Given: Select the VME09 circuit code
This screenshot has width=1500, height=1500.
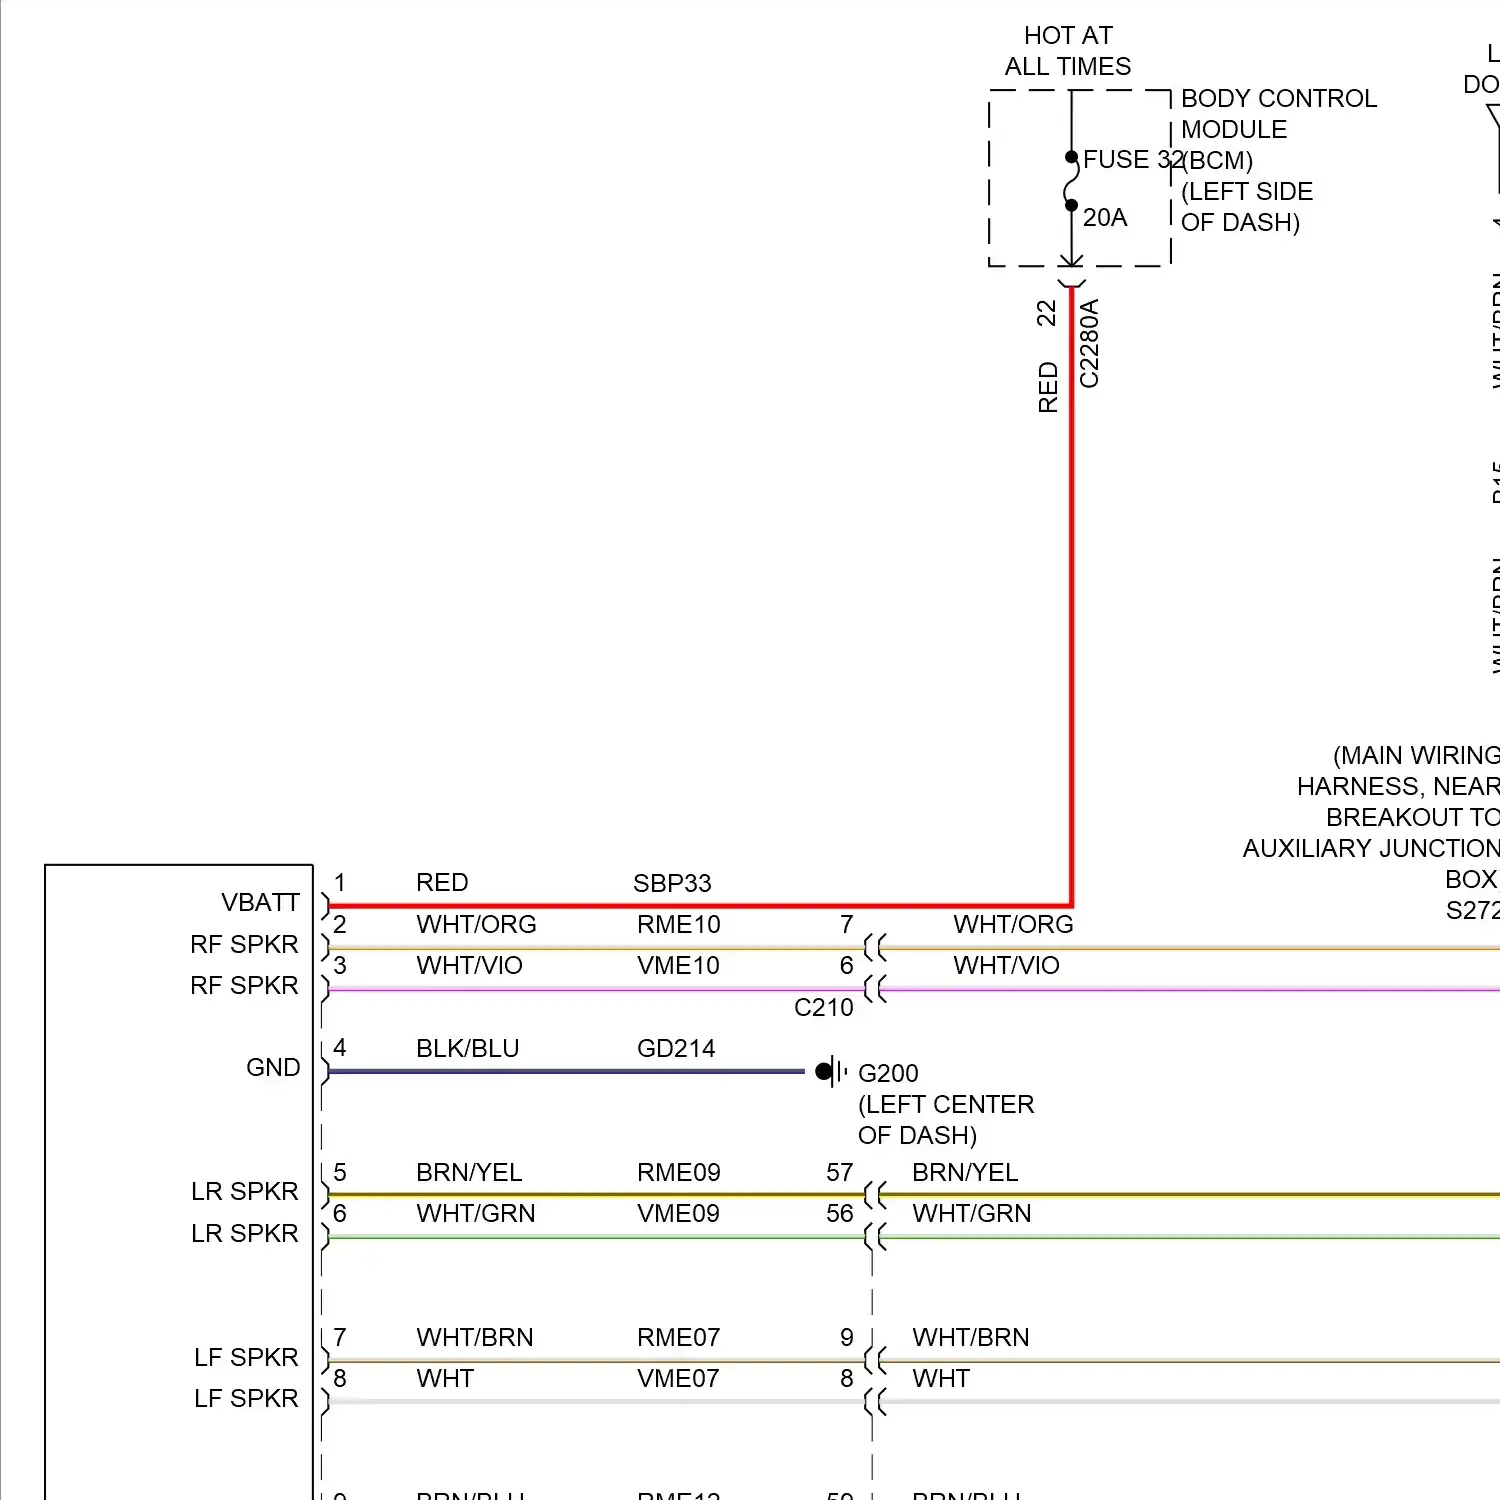Looking at the screenshot, I should 678,1214.
